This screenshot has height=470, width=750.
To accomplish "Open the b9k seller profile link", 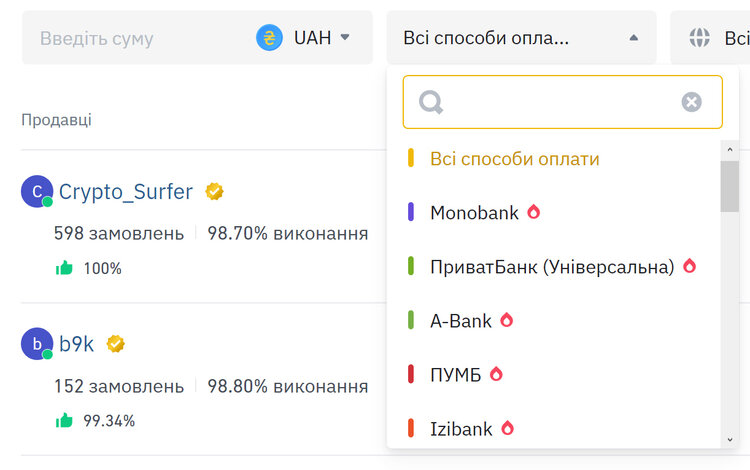I will coord(77,344).
